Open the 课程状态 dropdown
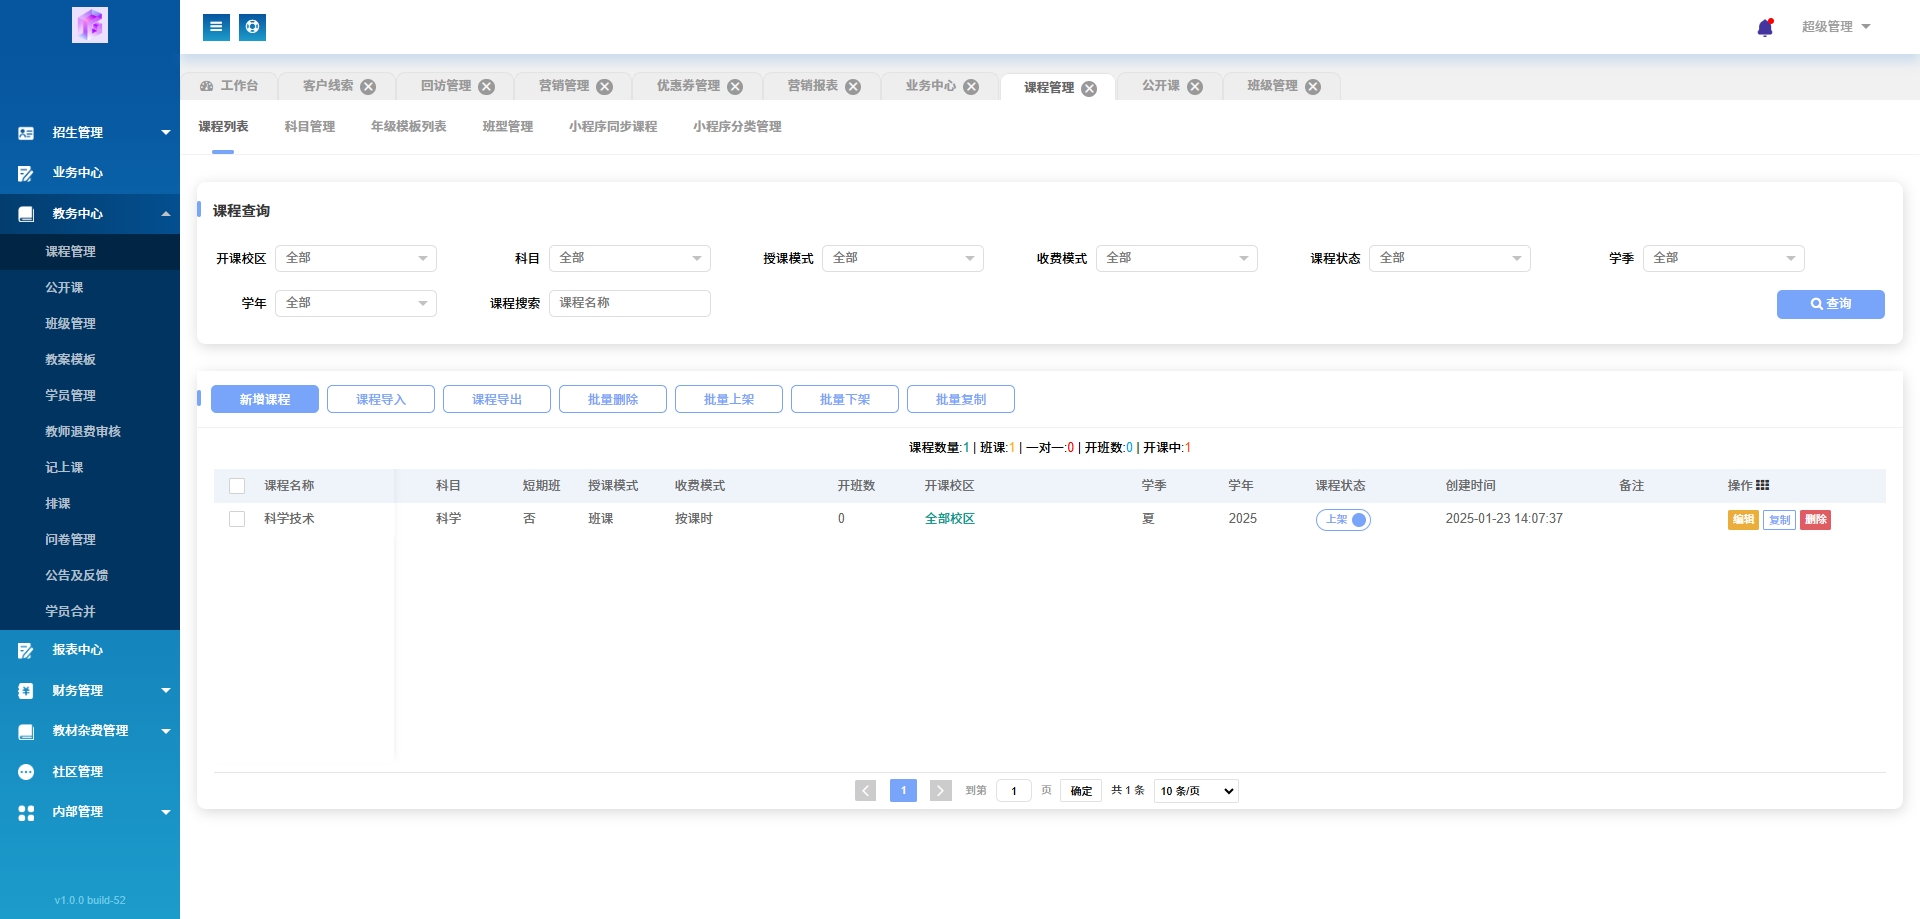 click(x=1450, y=258)
